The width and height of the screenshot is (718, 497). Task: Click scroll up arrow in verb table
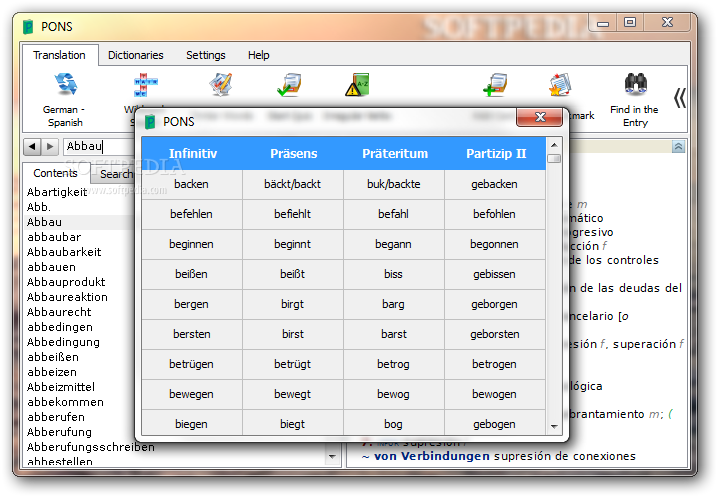(x=554, y=145)
